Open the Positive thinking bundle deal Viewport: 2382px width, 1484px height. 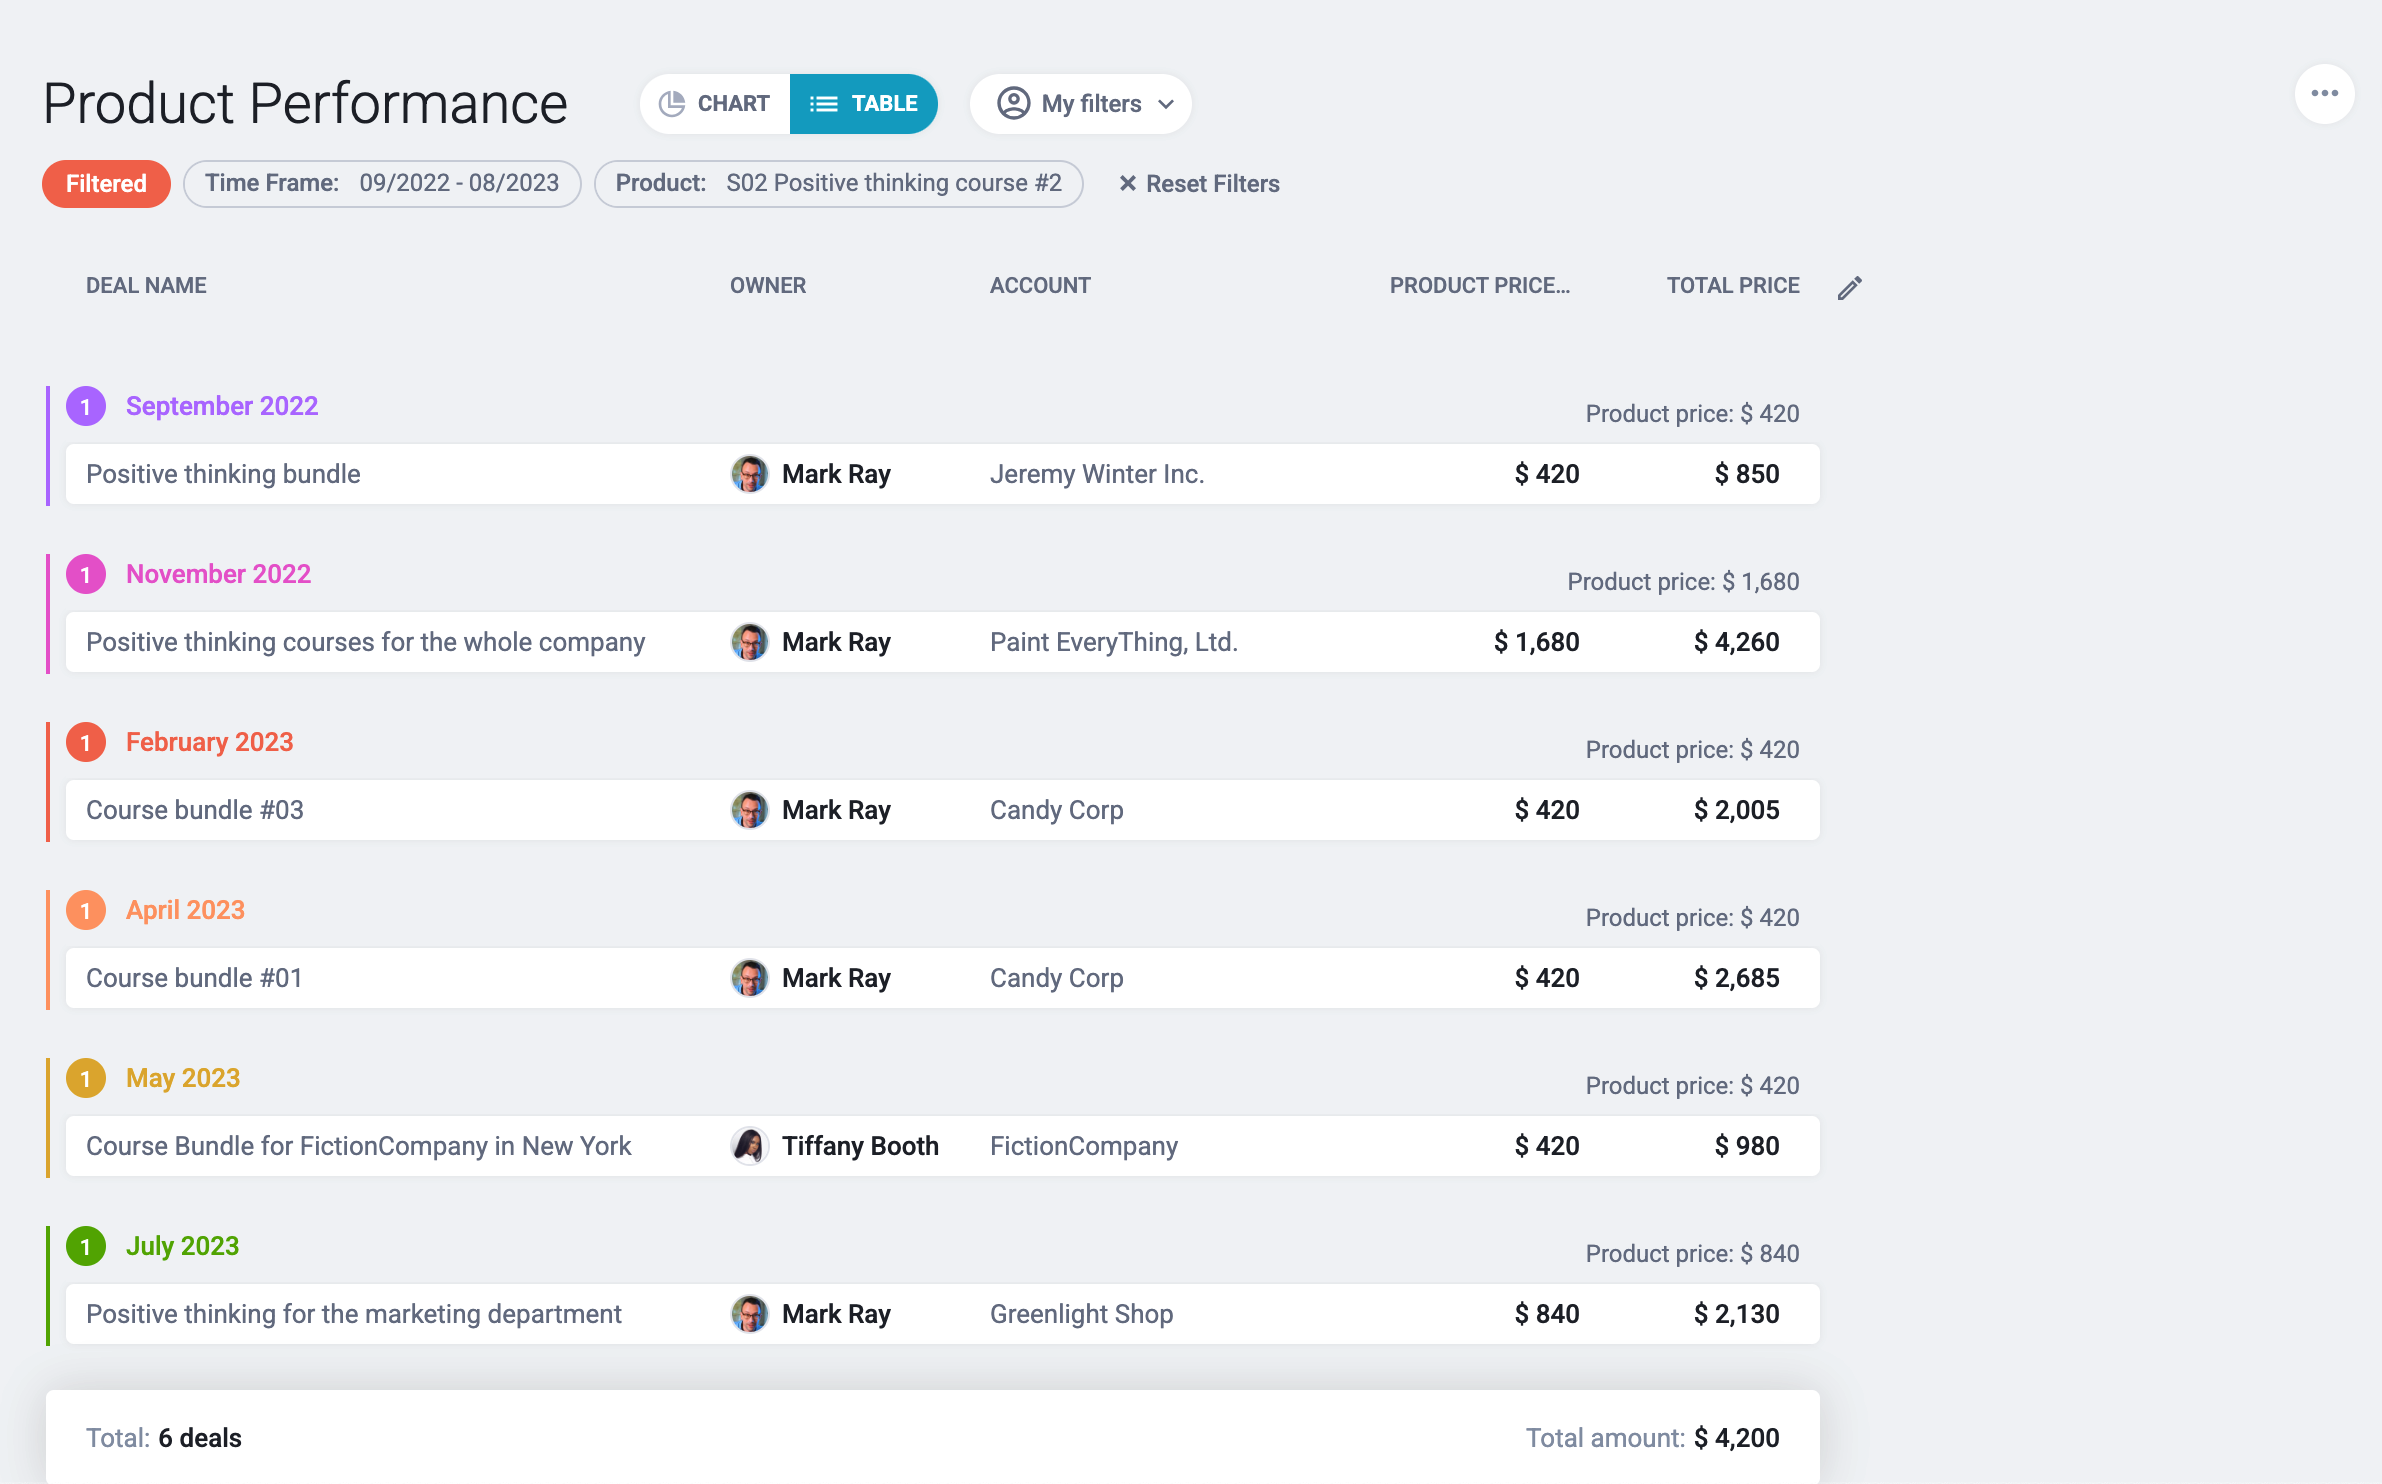pyautogui.click(x=223, y=474)
